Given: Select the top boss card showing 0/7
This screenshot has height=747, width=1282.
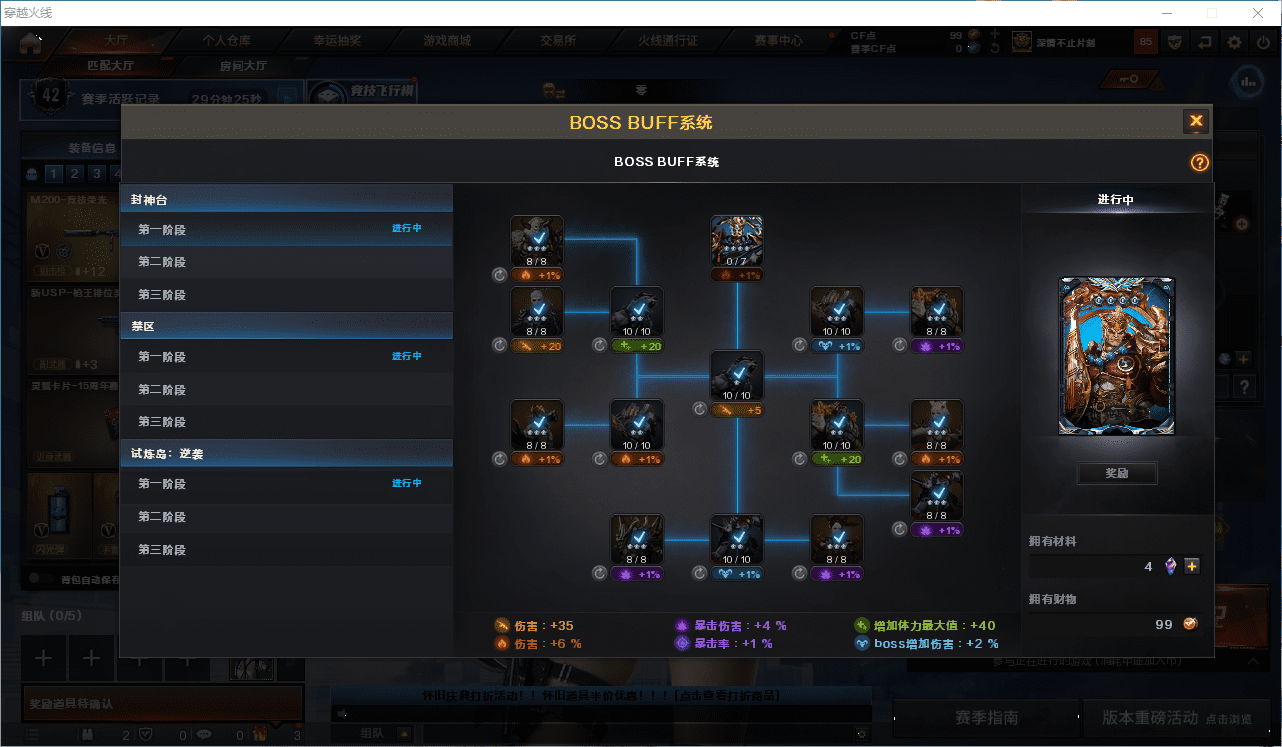Looking at the screenshot, I should tap(737, 241).
